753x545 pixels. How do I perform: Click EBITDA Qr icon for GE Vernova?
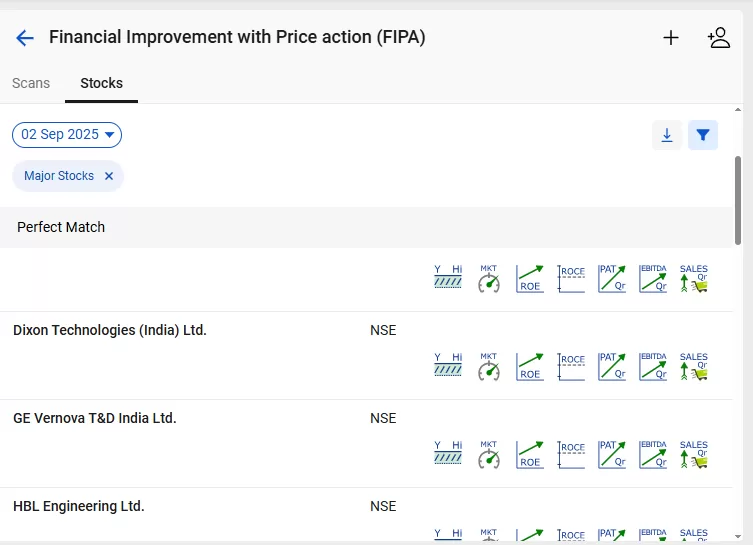pyautogui.click(x=653, y=454)
